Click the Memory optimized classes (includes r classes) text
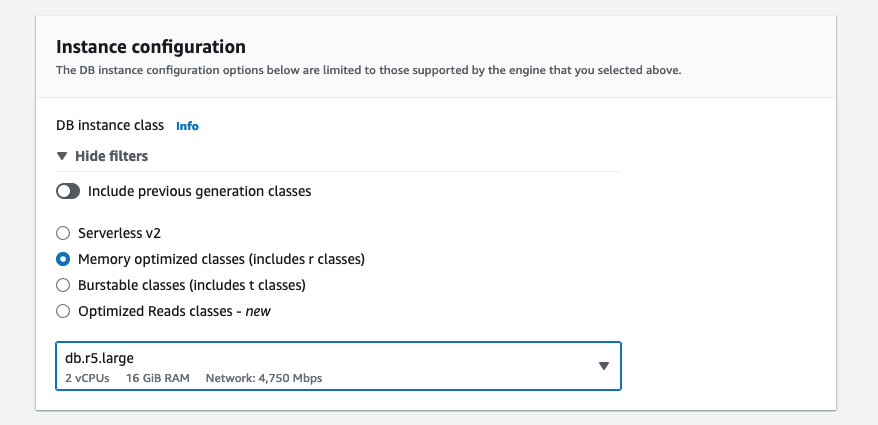 coord(221,259)
